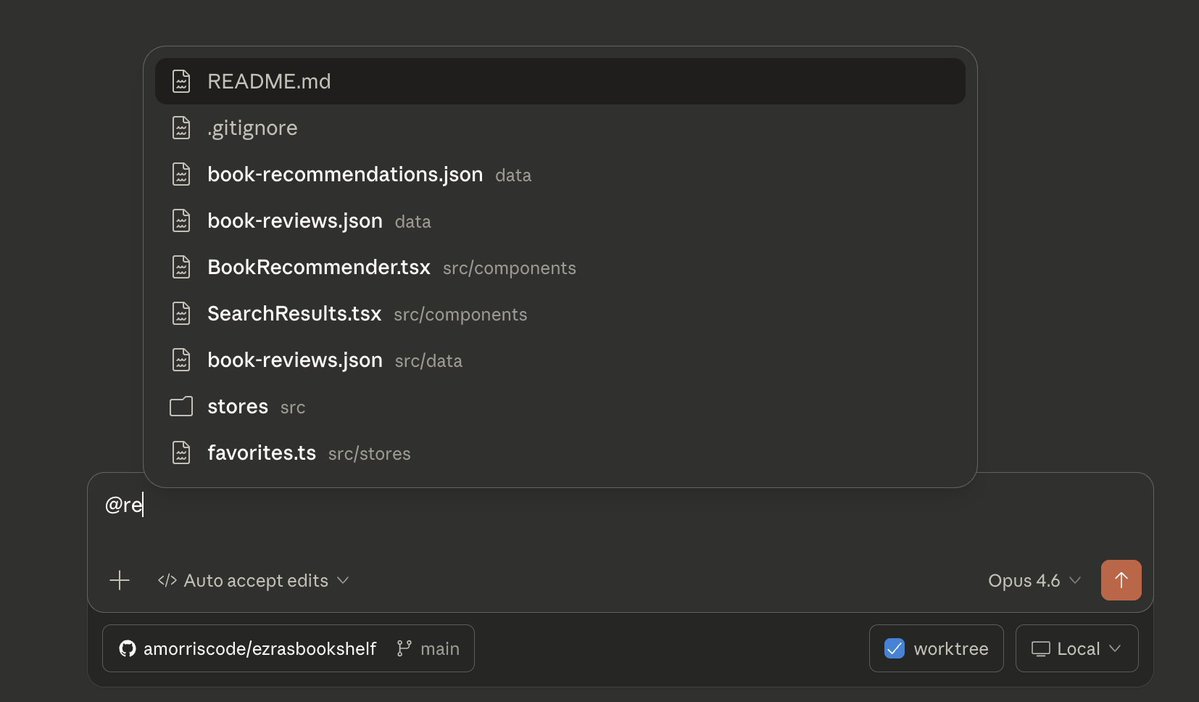Click the code brackets icon by Auto accept edits
The width and height of the screenshot is (1199, 702).
tap(167, 580)
